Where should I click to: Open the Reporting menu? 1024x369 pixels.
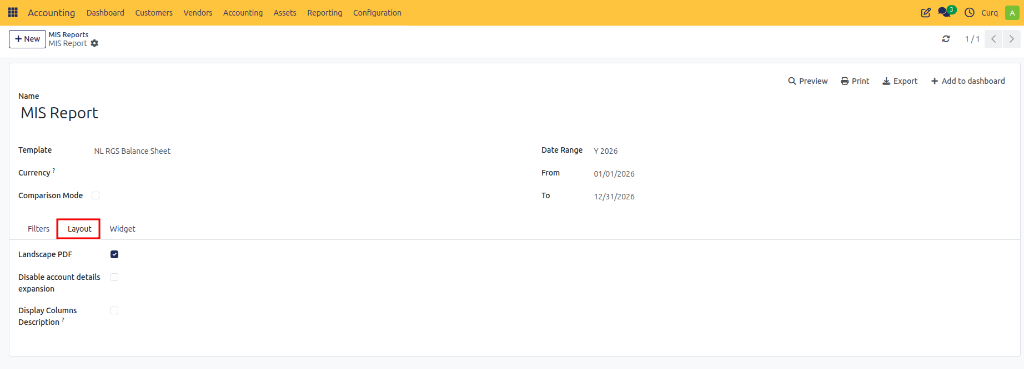(325, 12)
